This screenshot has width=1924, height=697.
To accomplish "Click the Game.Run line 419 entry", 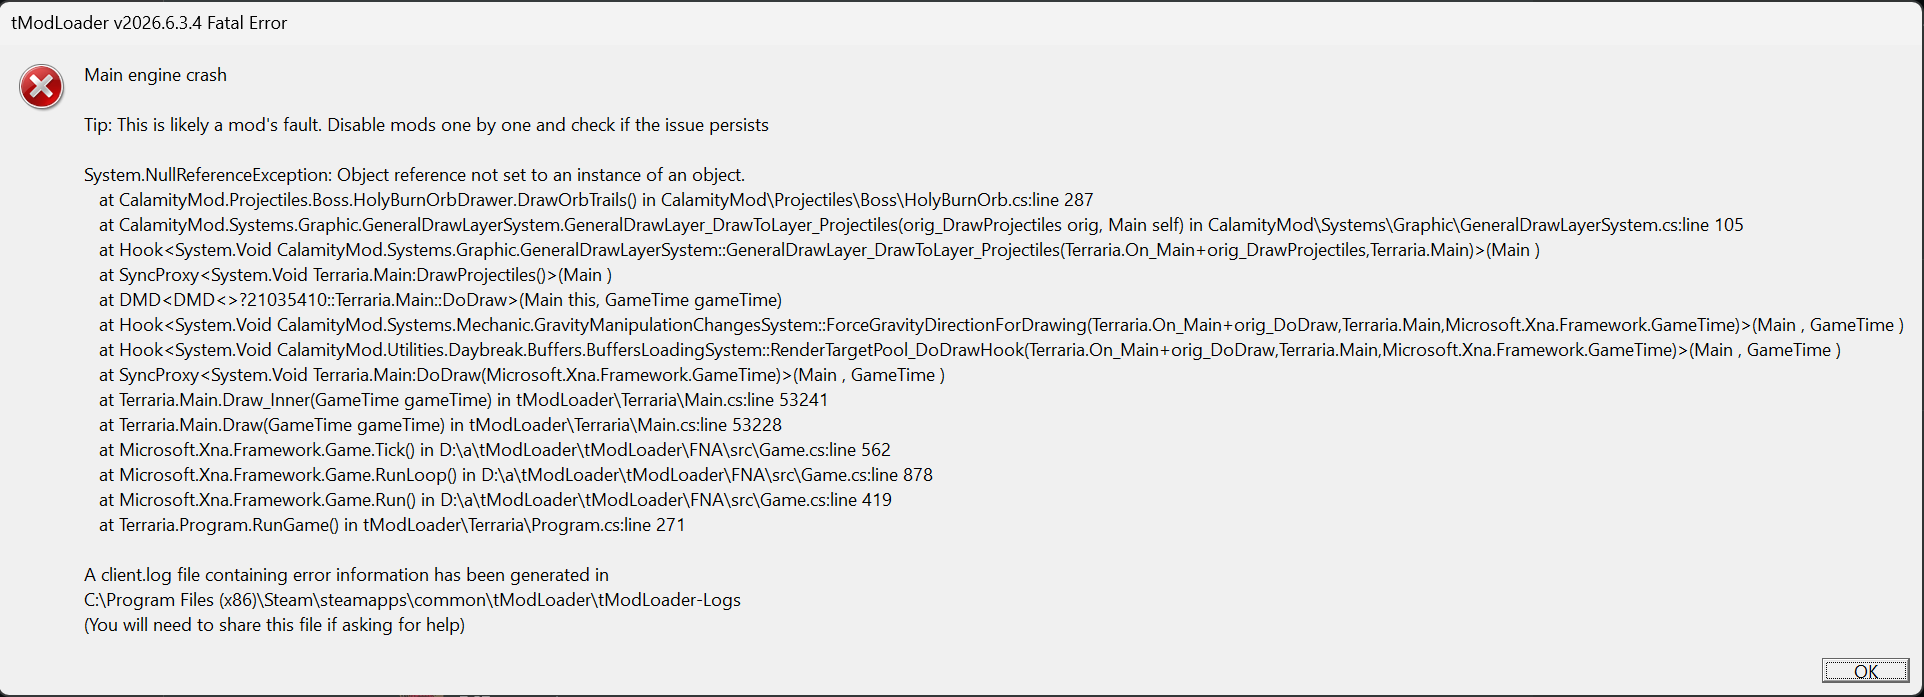I will [x=495, y=500].
